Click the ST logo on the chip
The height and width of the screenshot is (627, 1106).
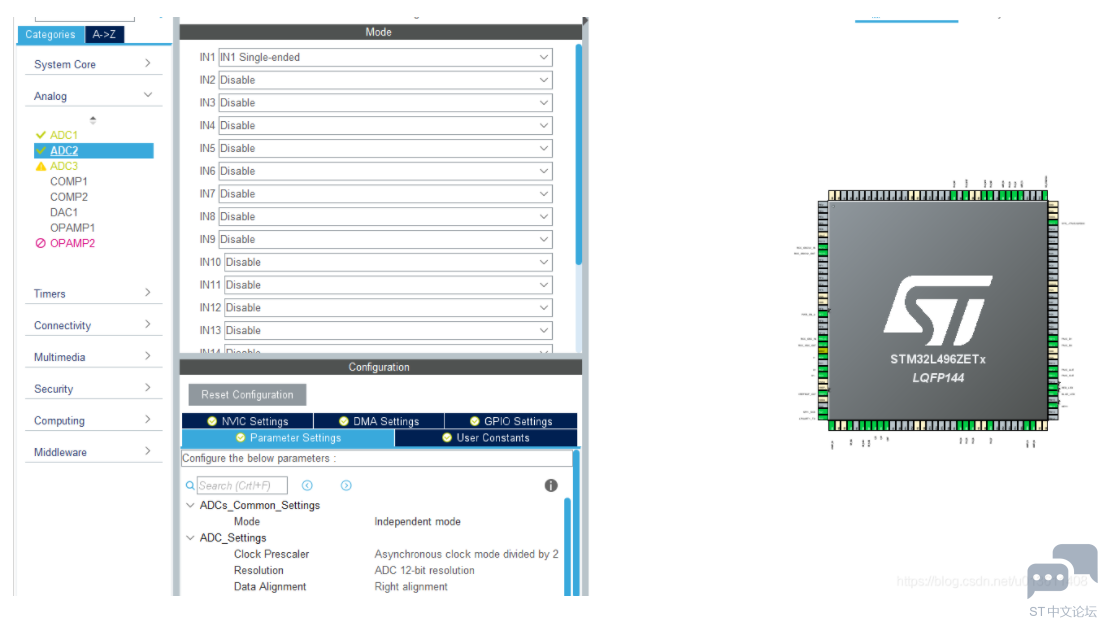click(x=937, y=305)
